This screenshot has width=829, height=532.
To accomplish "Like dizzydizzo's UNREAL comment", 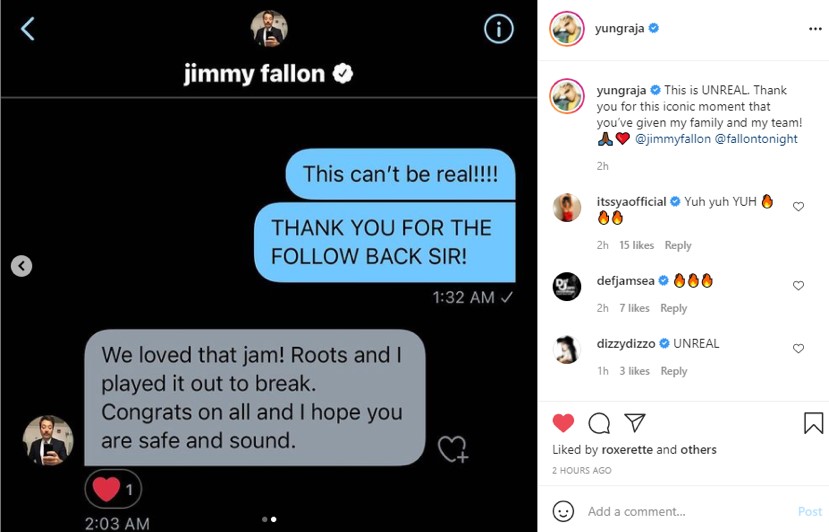I will pyautogui.click(x=798, y=348).
